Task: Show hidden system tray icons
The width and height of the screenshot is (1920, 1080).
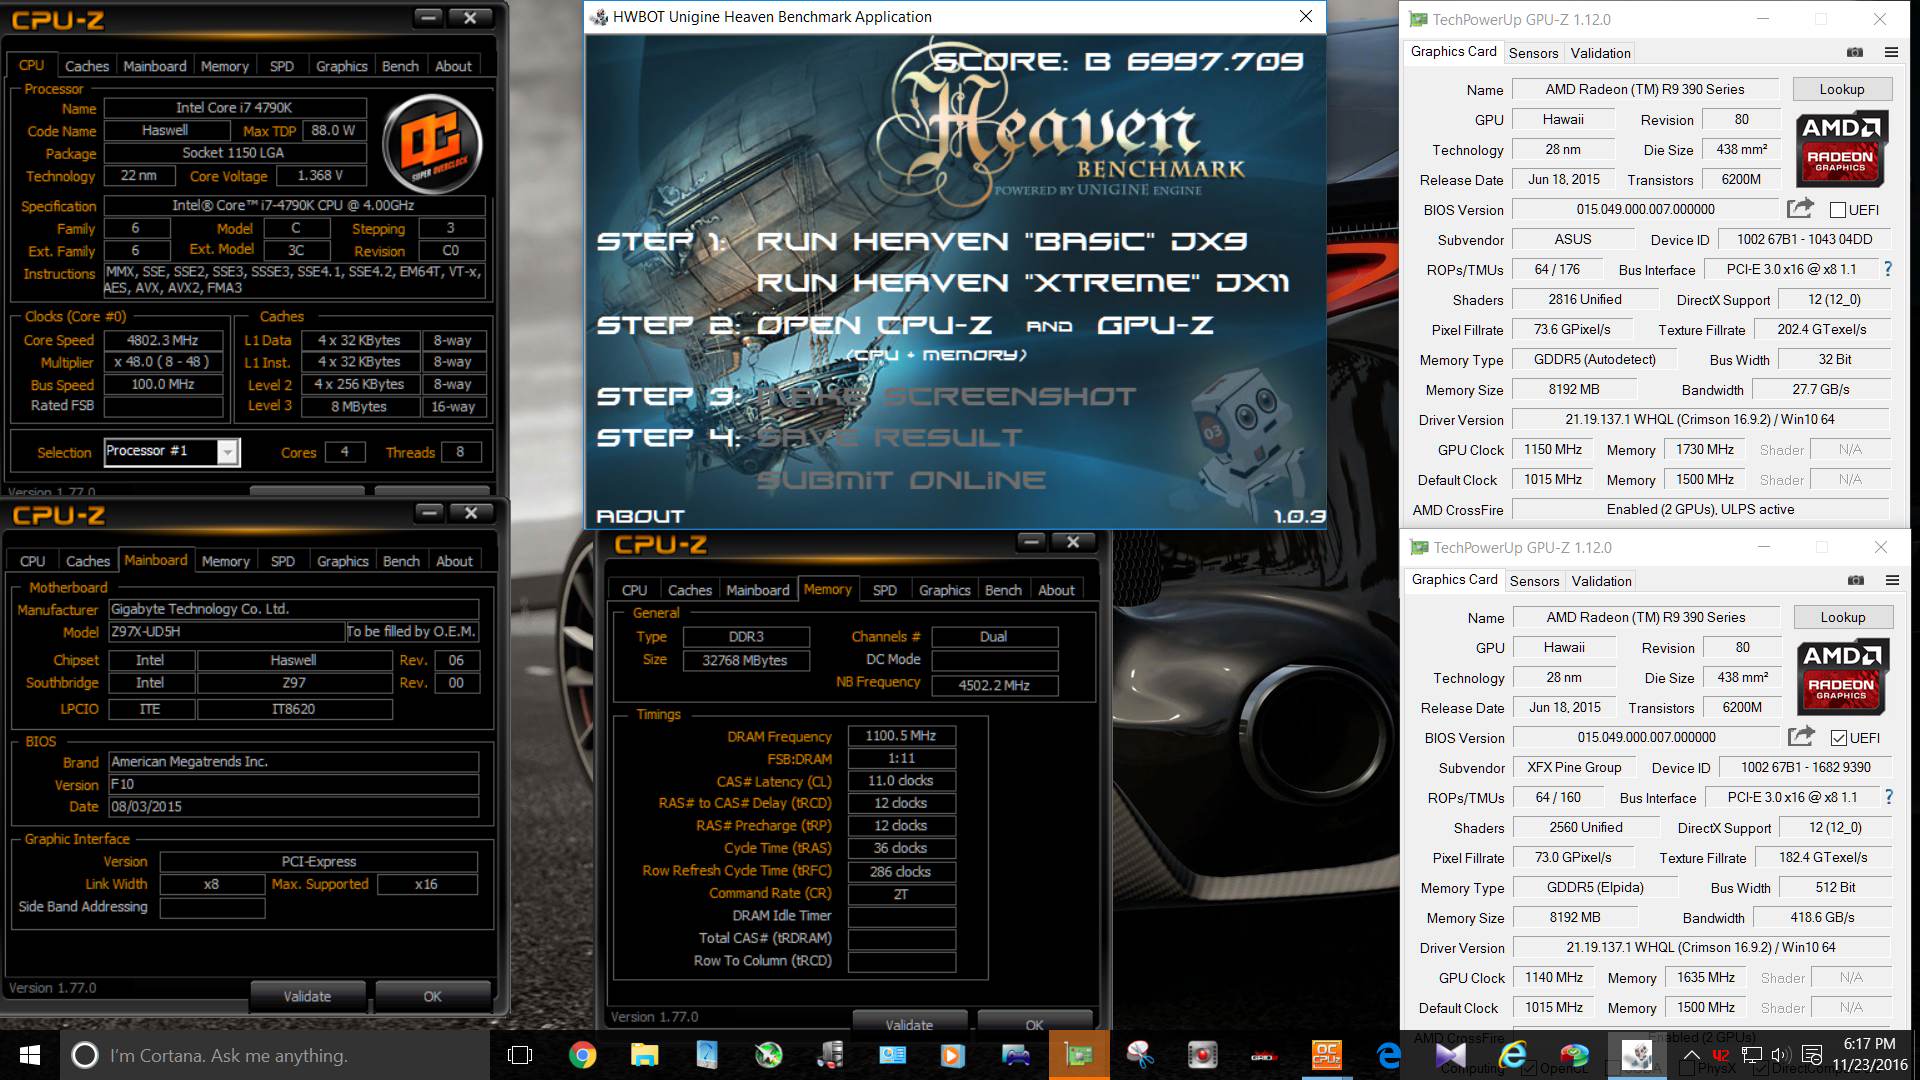Action: (x=1691, y=1055)
